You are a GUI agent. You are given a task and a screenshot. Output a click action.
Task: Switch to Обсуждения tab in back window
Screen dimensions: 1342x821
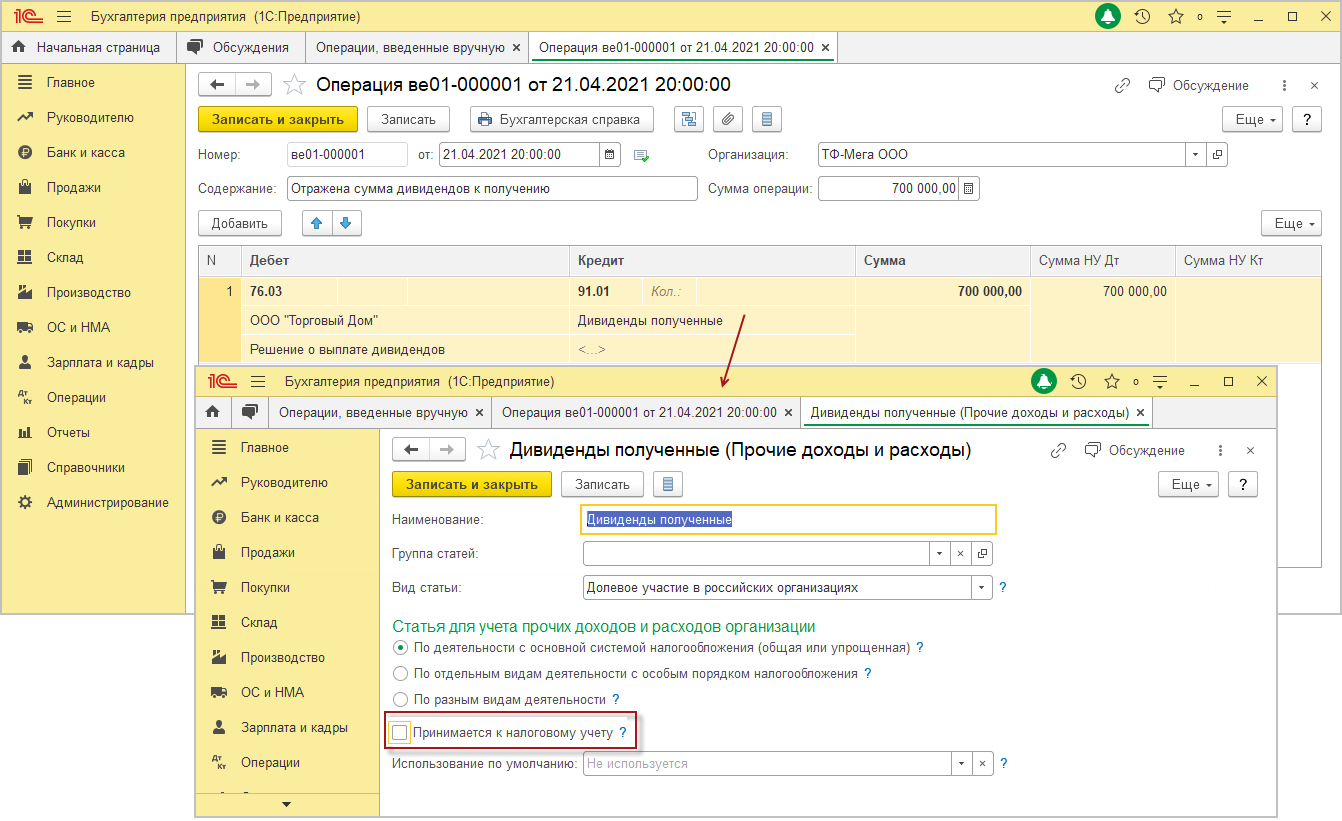[240, 47]
